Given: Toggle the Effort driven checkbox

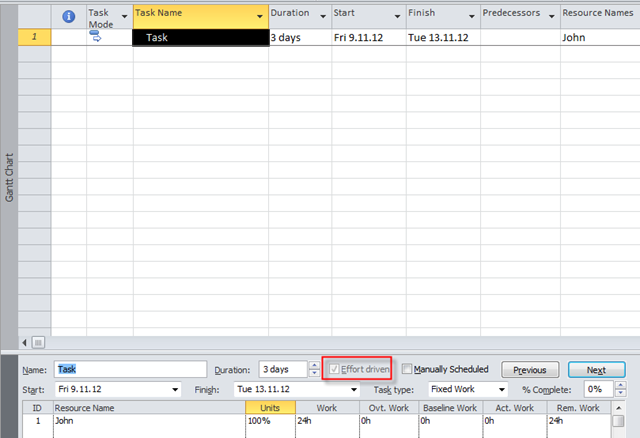Looking at the screenshot, I should (x=336, y=369).
